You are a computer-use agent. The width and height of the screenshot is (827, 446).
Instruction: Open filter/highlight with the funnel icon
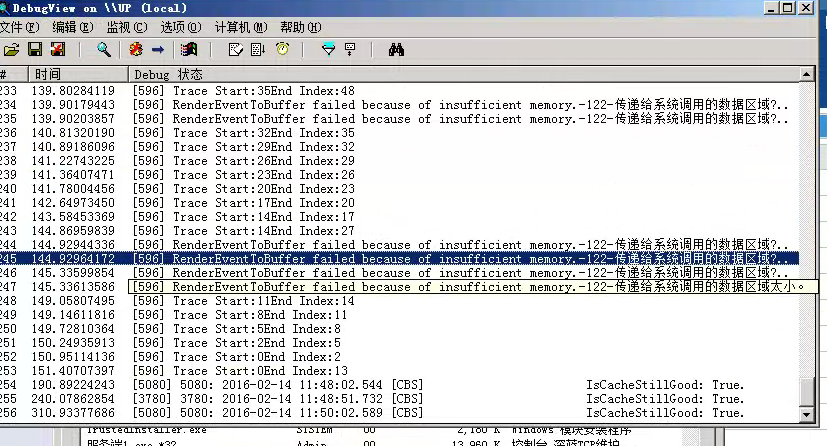(x=328, y=49)
